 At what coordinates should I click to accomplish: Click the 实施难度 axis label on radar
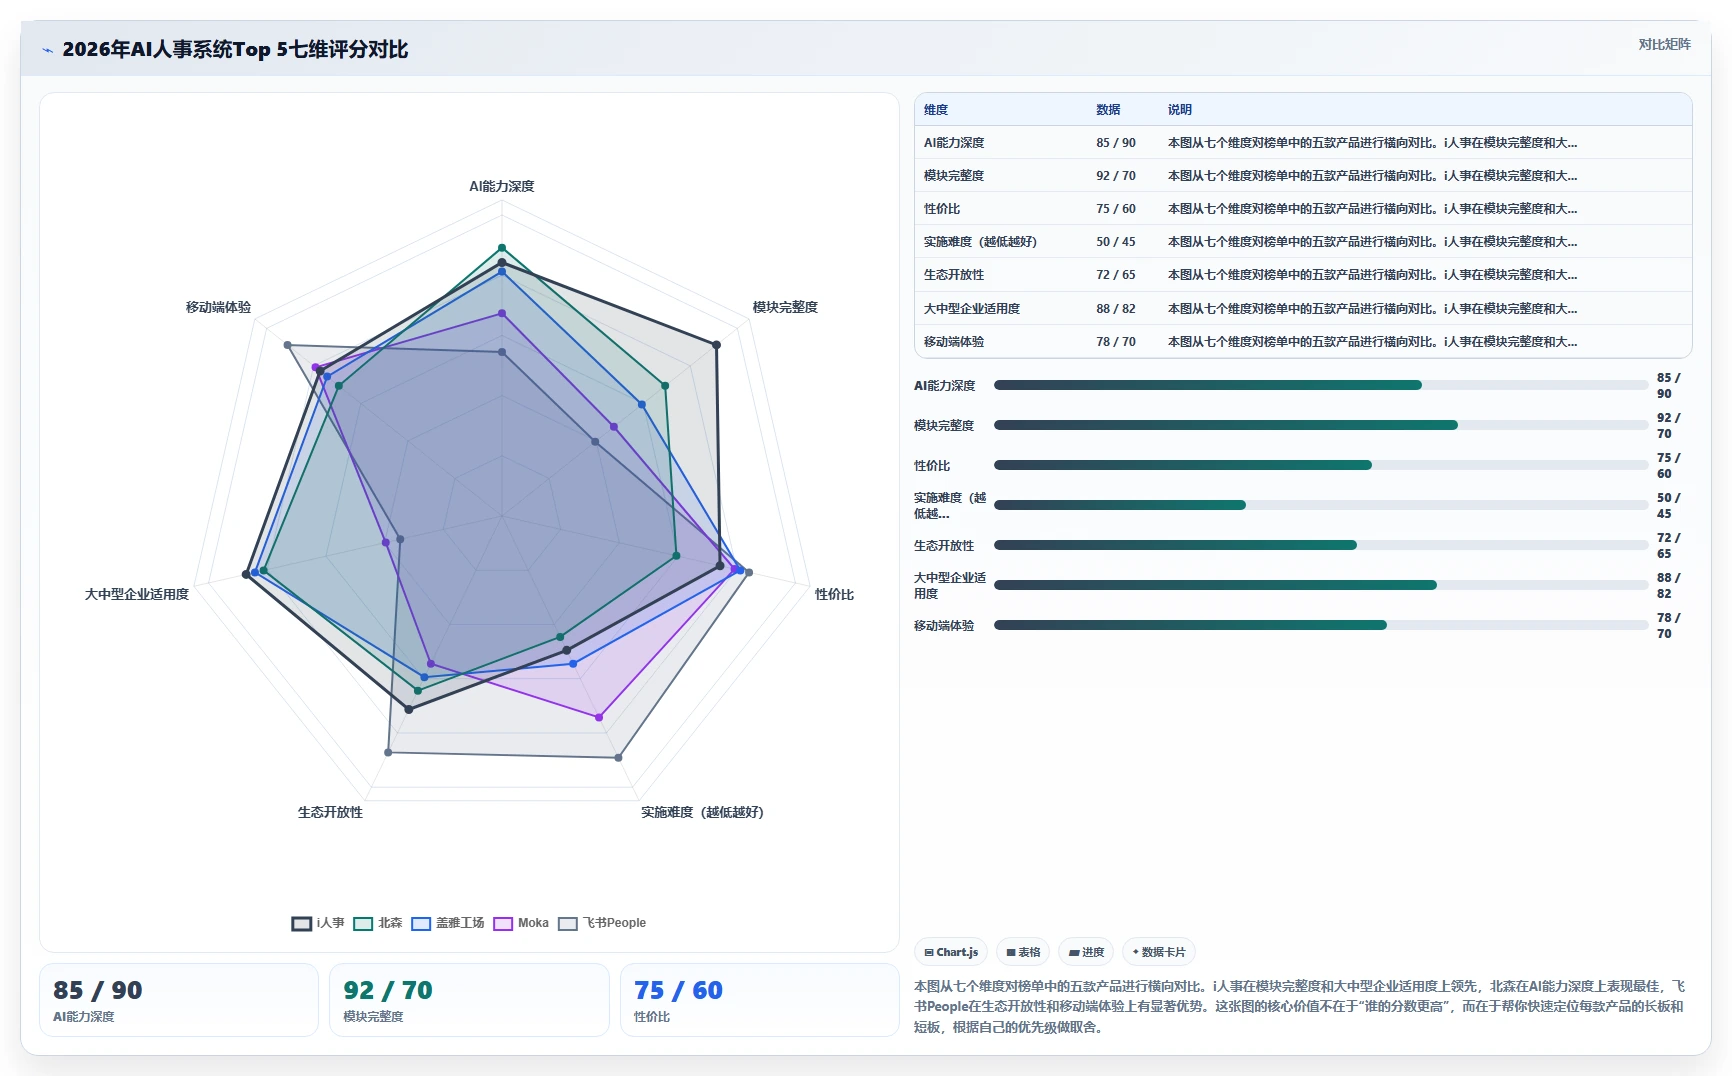click(702, 812)
